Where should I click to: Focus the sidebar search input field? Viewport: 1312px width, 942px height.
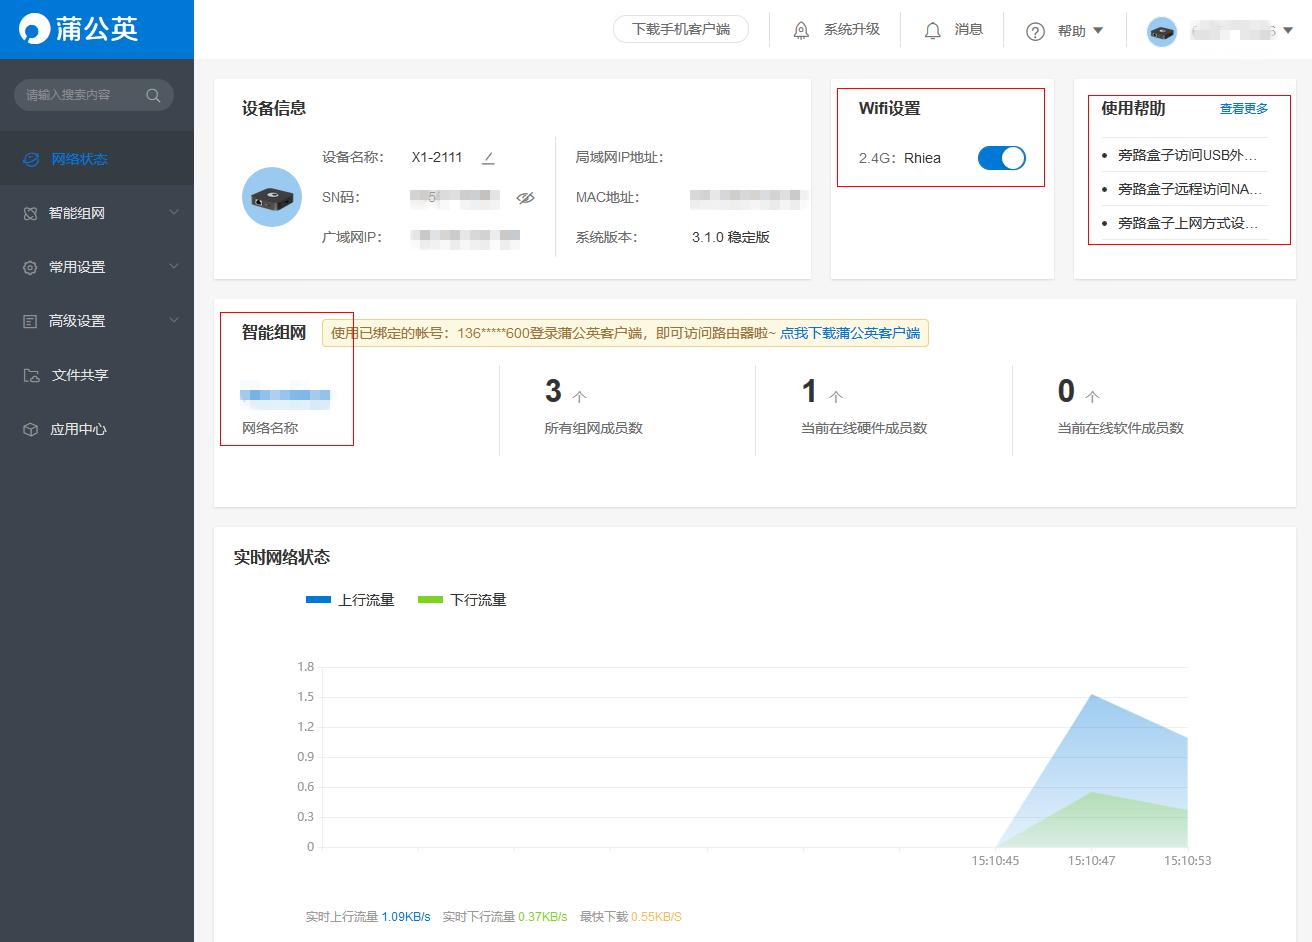[x=80, y=95]
